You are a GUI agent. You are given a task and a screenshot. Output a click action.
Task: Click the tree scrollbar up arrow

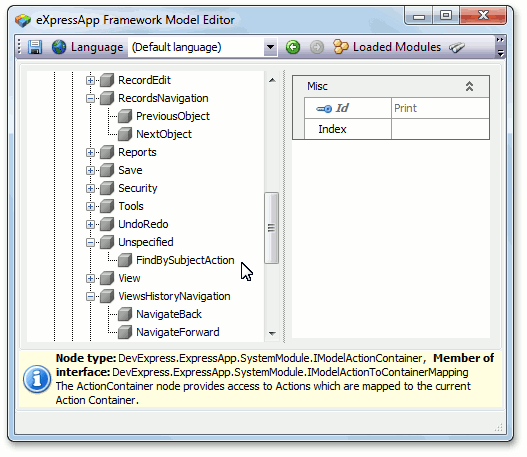point(272,80)
